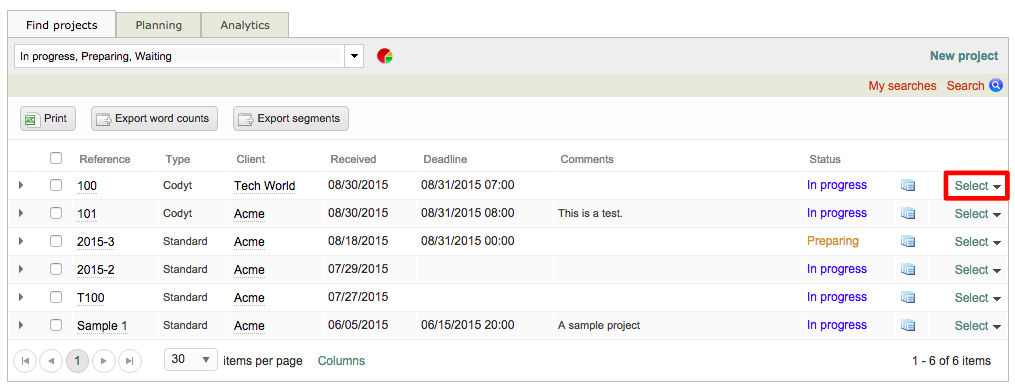
Task: Check the box for project 101
Action: 56,213
